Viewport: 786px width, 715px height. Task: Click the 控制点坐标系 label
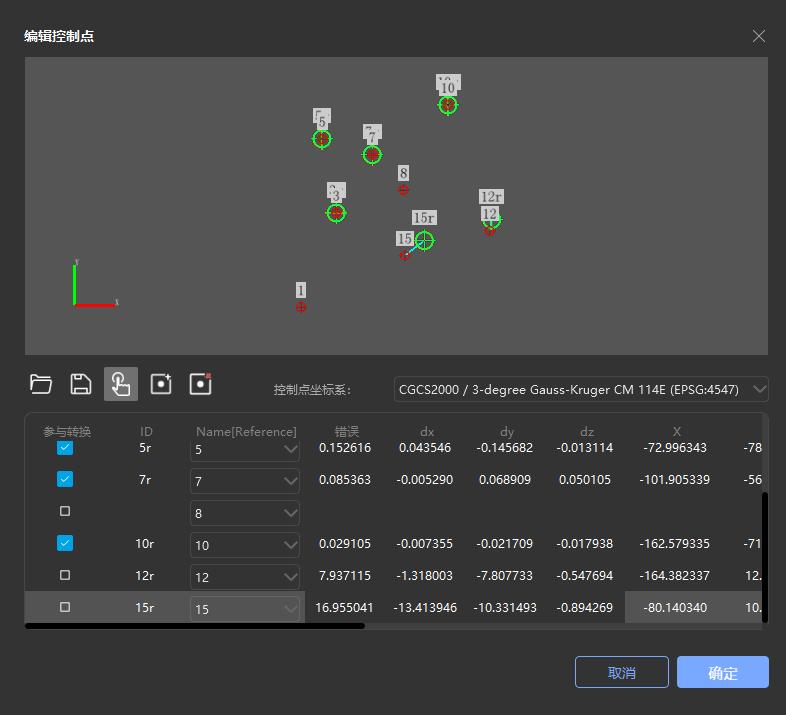click(x=312, y=390)
